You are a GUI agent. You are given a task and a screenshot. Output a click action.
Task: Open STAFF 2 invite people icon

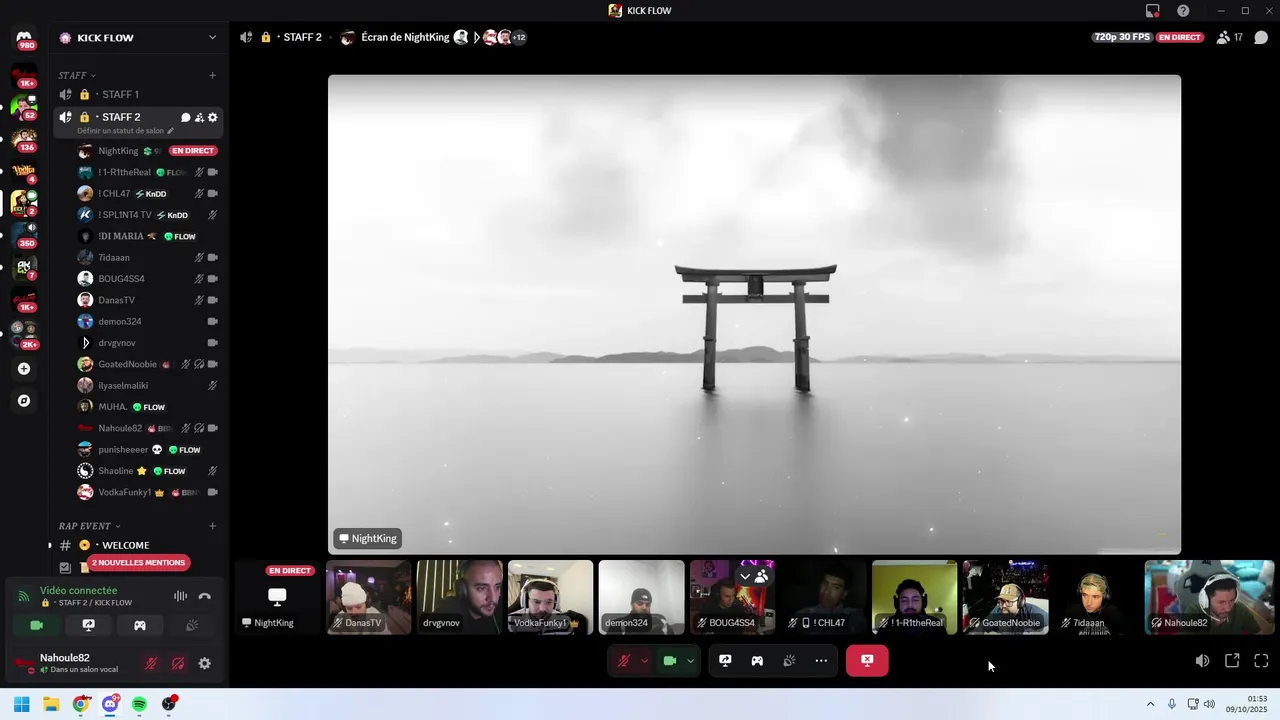pyautogui.click(x=199, y=117)
